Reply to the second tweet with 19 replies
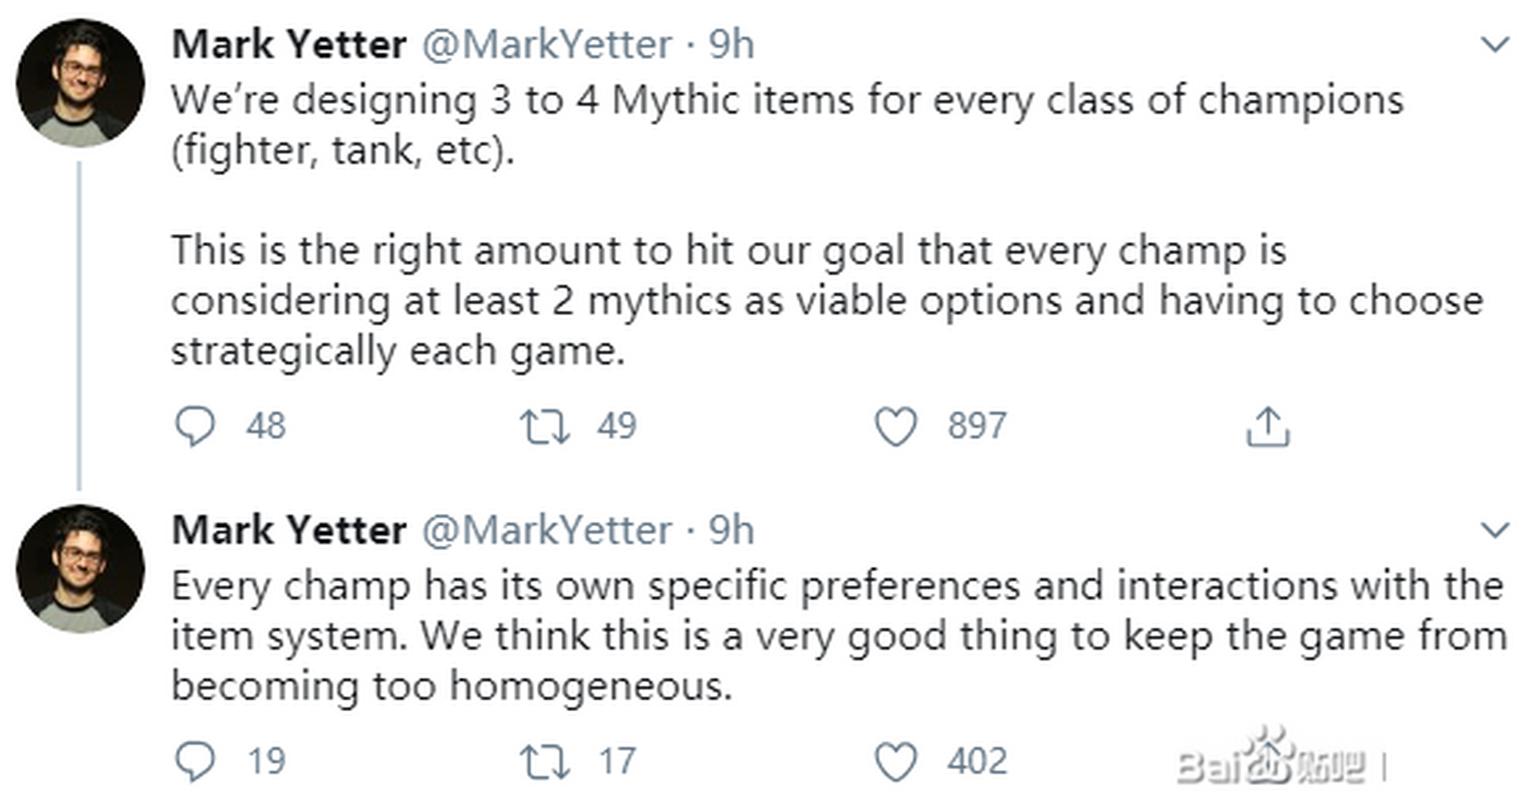This screenshot has width=1531, height=800. tap(195, 762)
